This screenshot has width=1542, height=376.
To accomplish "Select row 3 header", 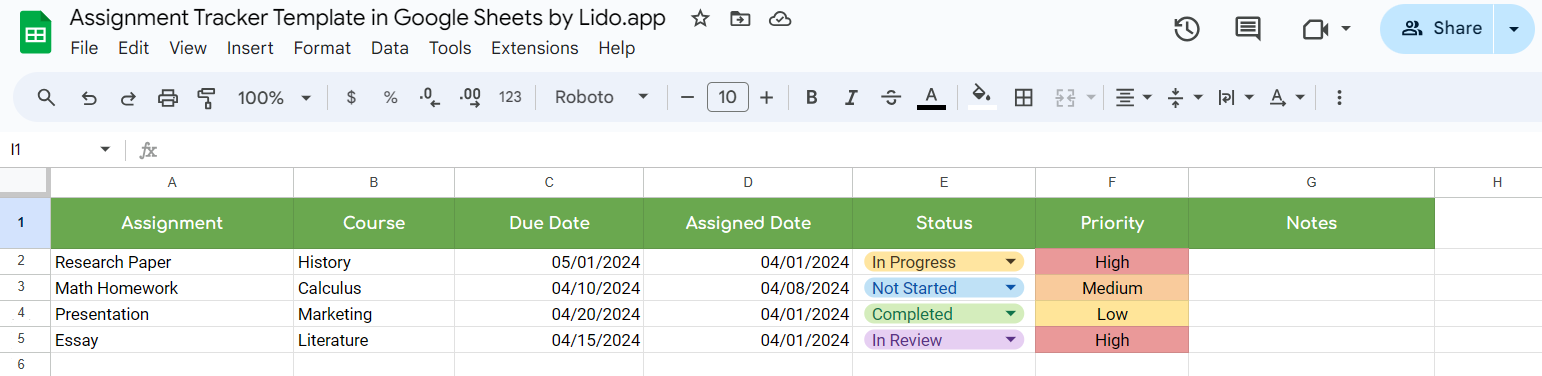I will pyautogui.click(x=25, y=288).
